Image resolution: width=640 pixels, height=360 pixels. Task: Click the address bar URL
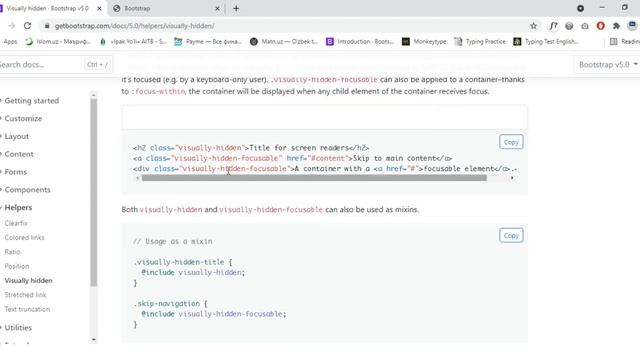pos(135,26)
